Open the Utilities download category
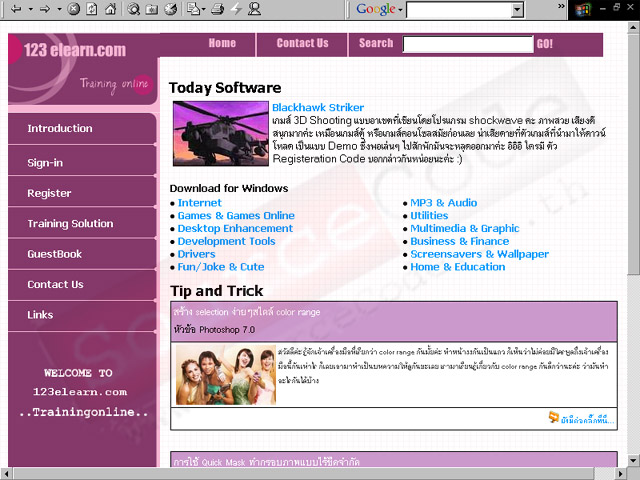 (x=429, y=216)
